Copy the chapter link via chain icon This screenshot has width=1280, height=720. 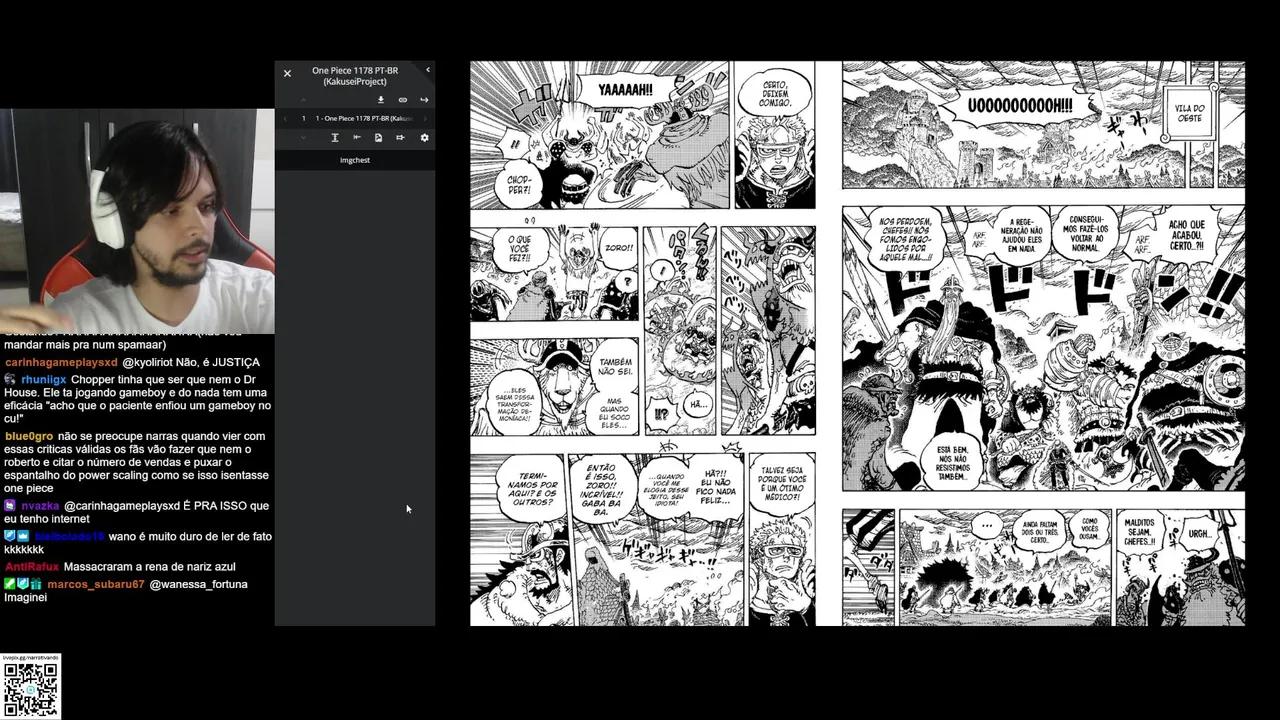(x=403, y=100)
